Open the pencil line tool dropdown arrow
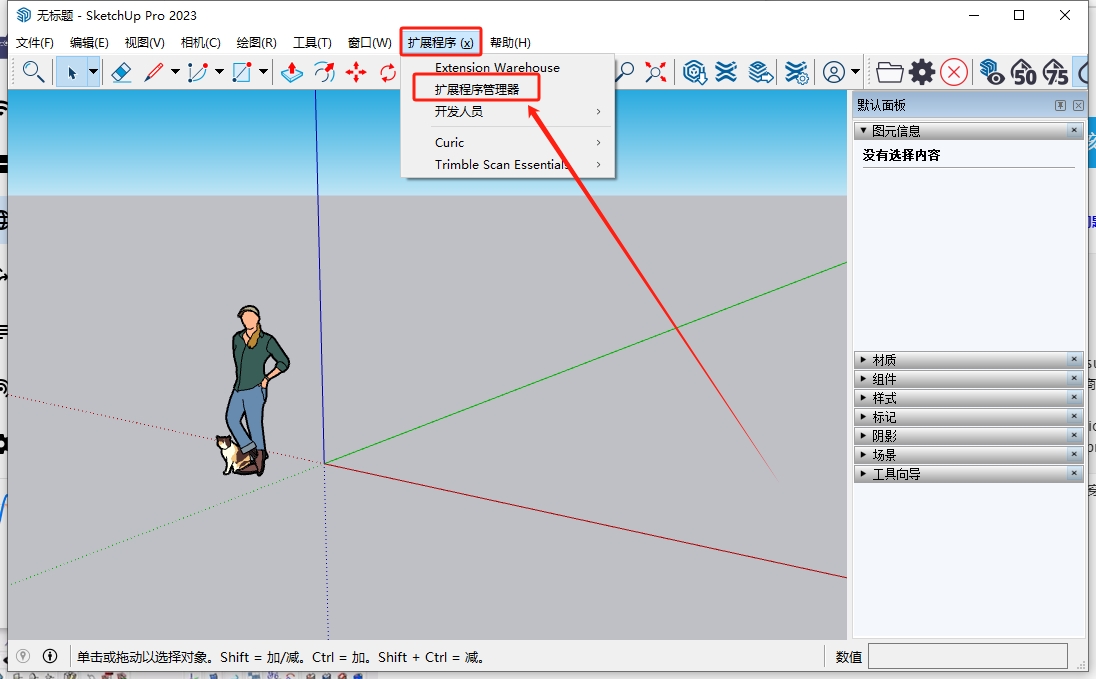Screen dimensions: 1096x679 tap(175, 72)
